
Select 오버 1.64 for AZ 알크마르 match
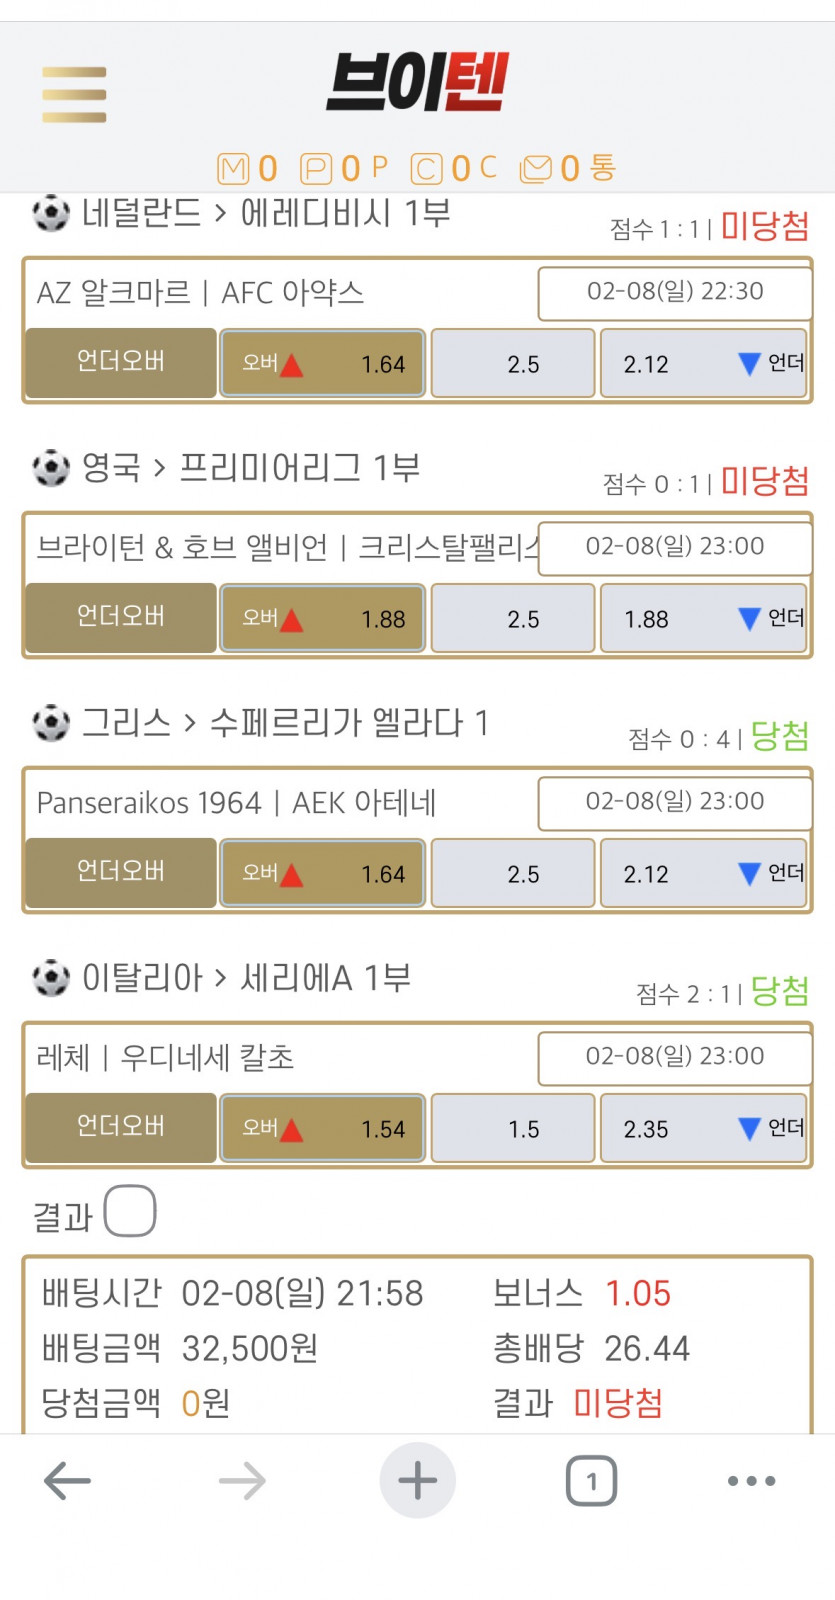click(x=323, y=363)
